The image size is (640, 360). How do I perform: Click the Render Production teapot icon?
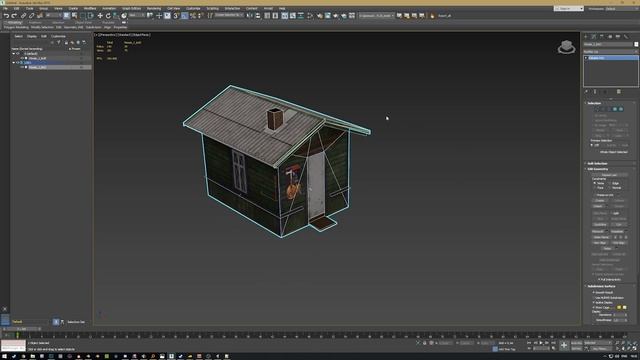pyautogui.click(x=335, y=16)
